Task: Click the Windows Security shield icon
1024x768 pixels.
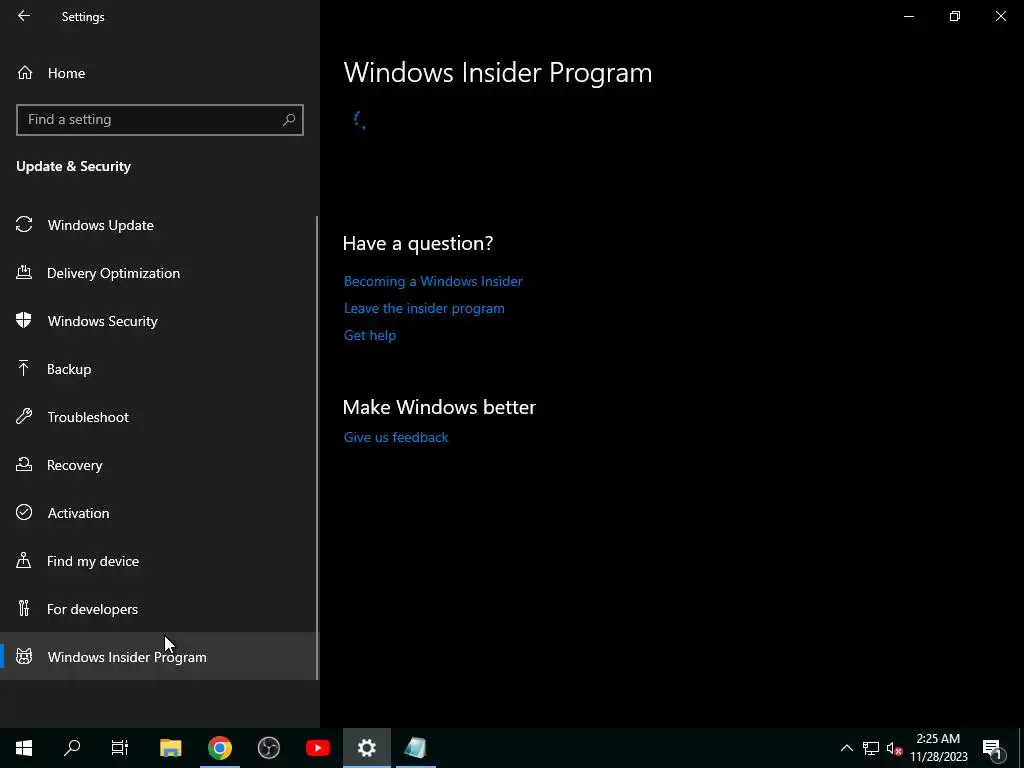Action: click(x=24, y=320)
